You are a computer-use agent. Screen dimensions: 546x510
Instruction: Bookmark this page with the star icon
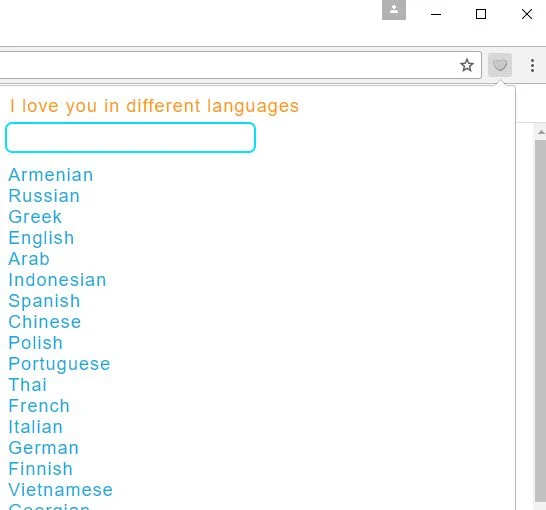(x=467, y=65)
